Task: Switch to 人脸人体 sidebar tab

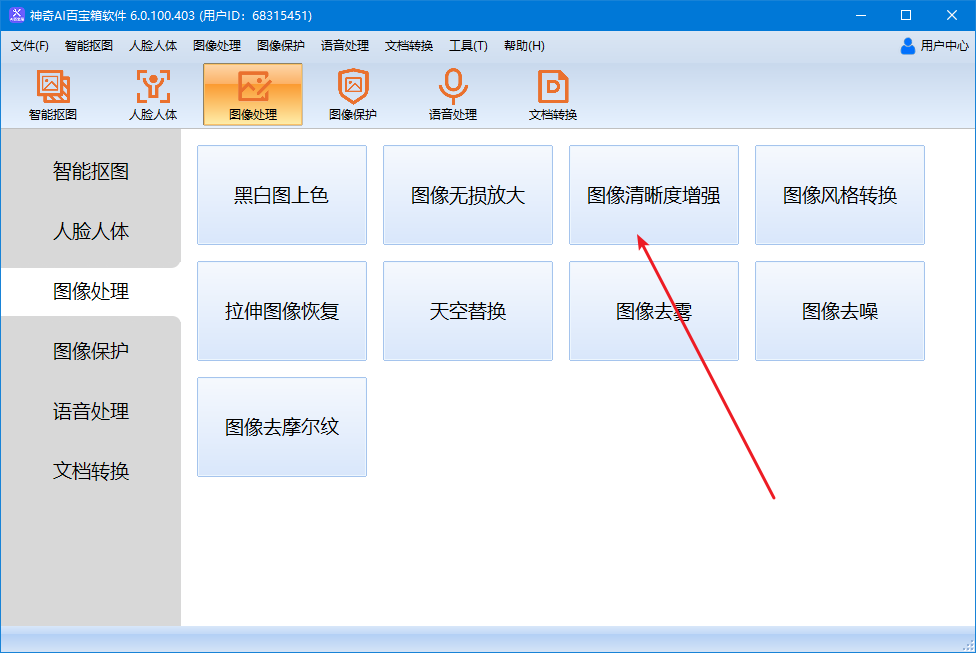Action: tap(91, 231)
